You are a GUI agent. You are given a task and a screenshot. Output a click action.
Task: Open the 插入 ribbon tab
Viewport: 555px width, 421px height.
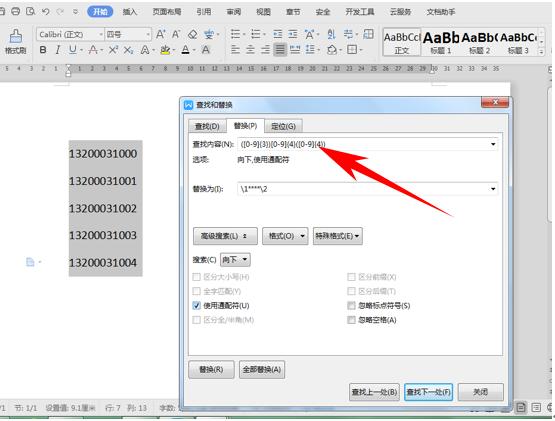[130, 12]
